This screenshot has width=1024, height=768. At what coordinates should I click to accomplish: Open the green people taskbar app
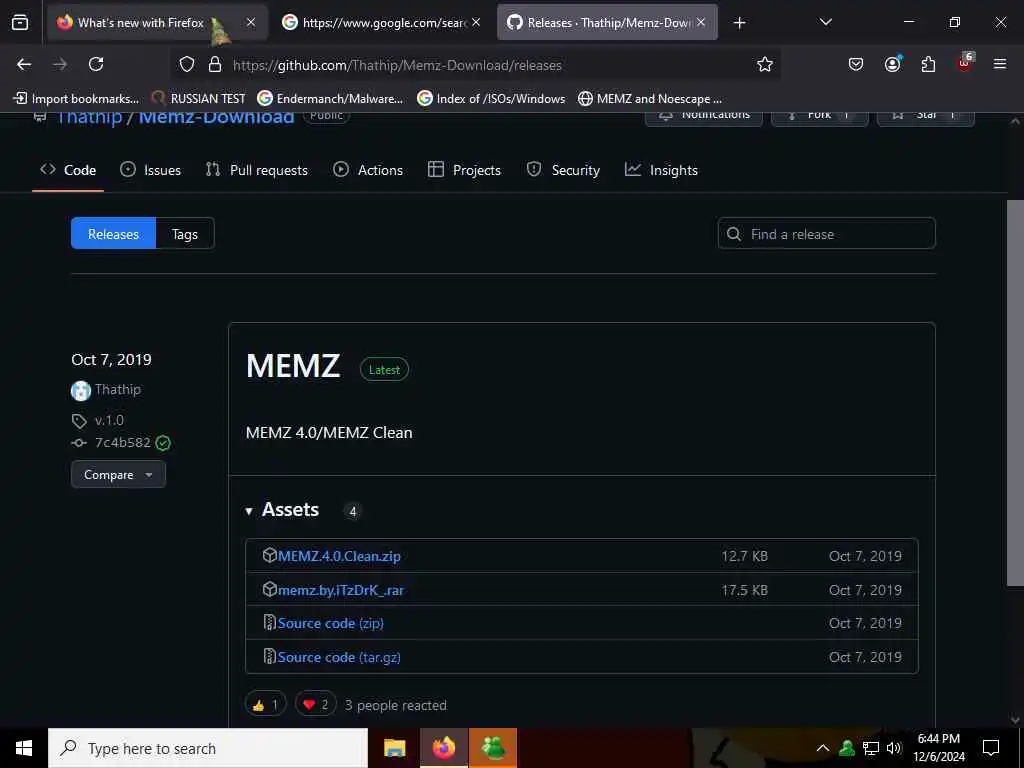click(x=493, y=748)
